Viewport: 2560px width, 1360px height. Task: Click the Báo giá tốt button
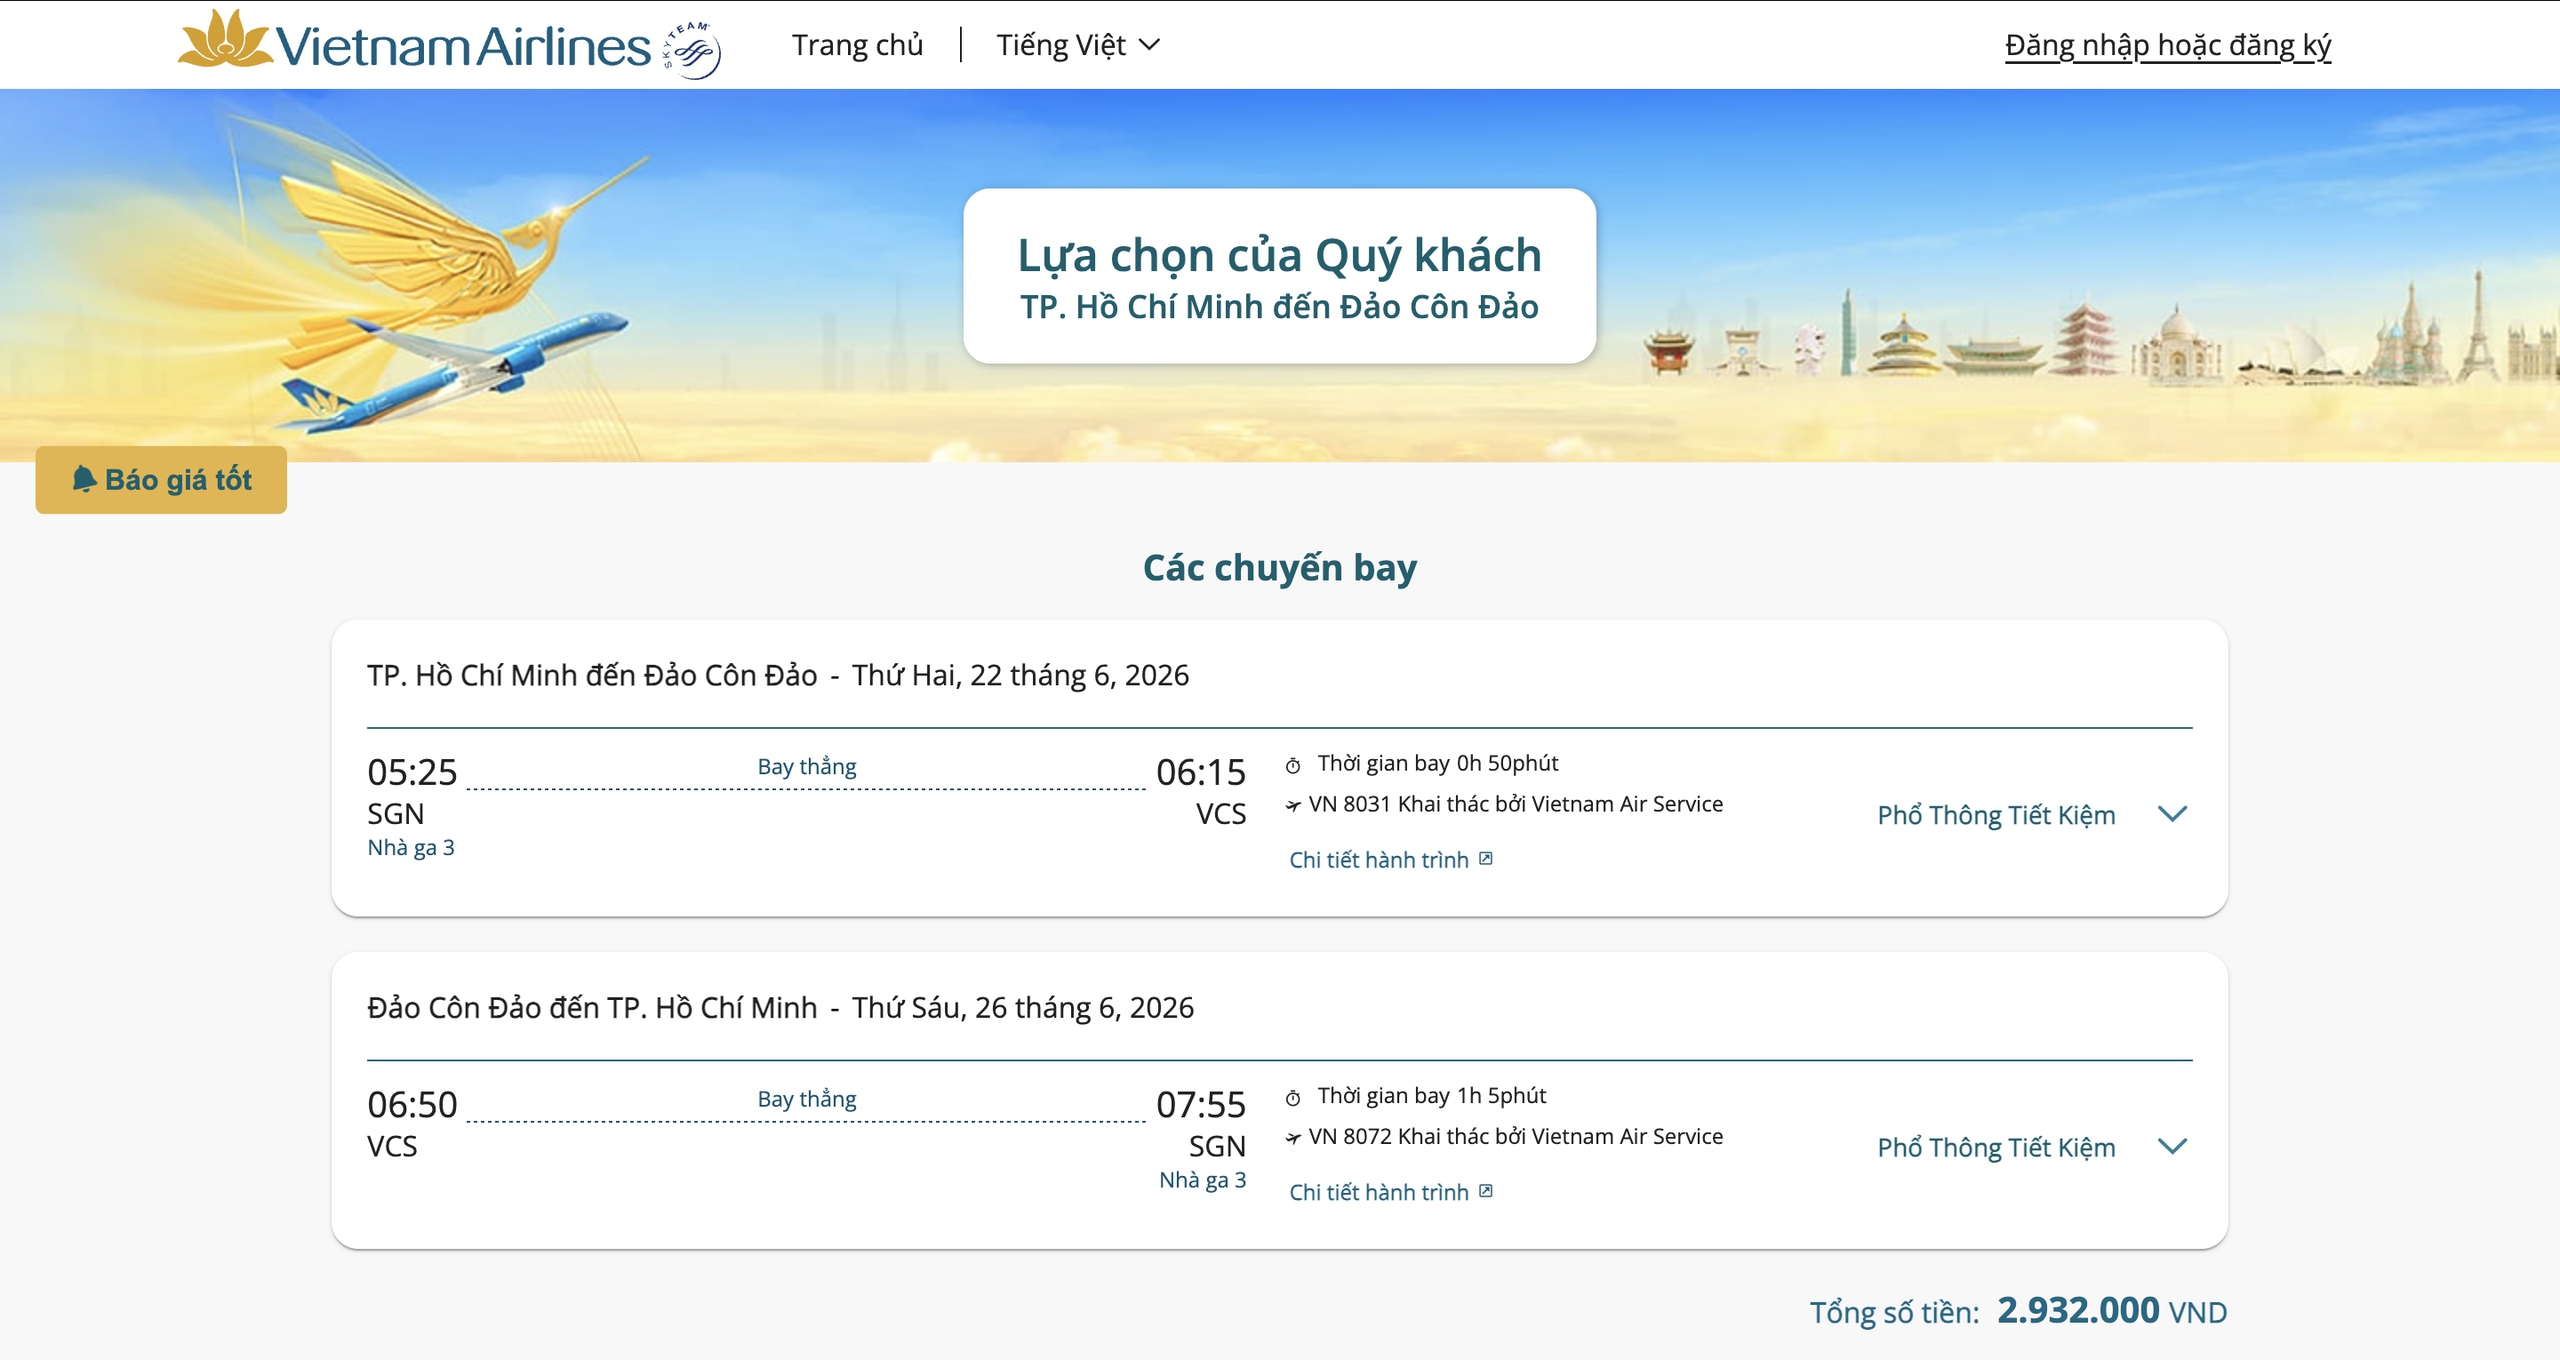(x=161, y=480)
